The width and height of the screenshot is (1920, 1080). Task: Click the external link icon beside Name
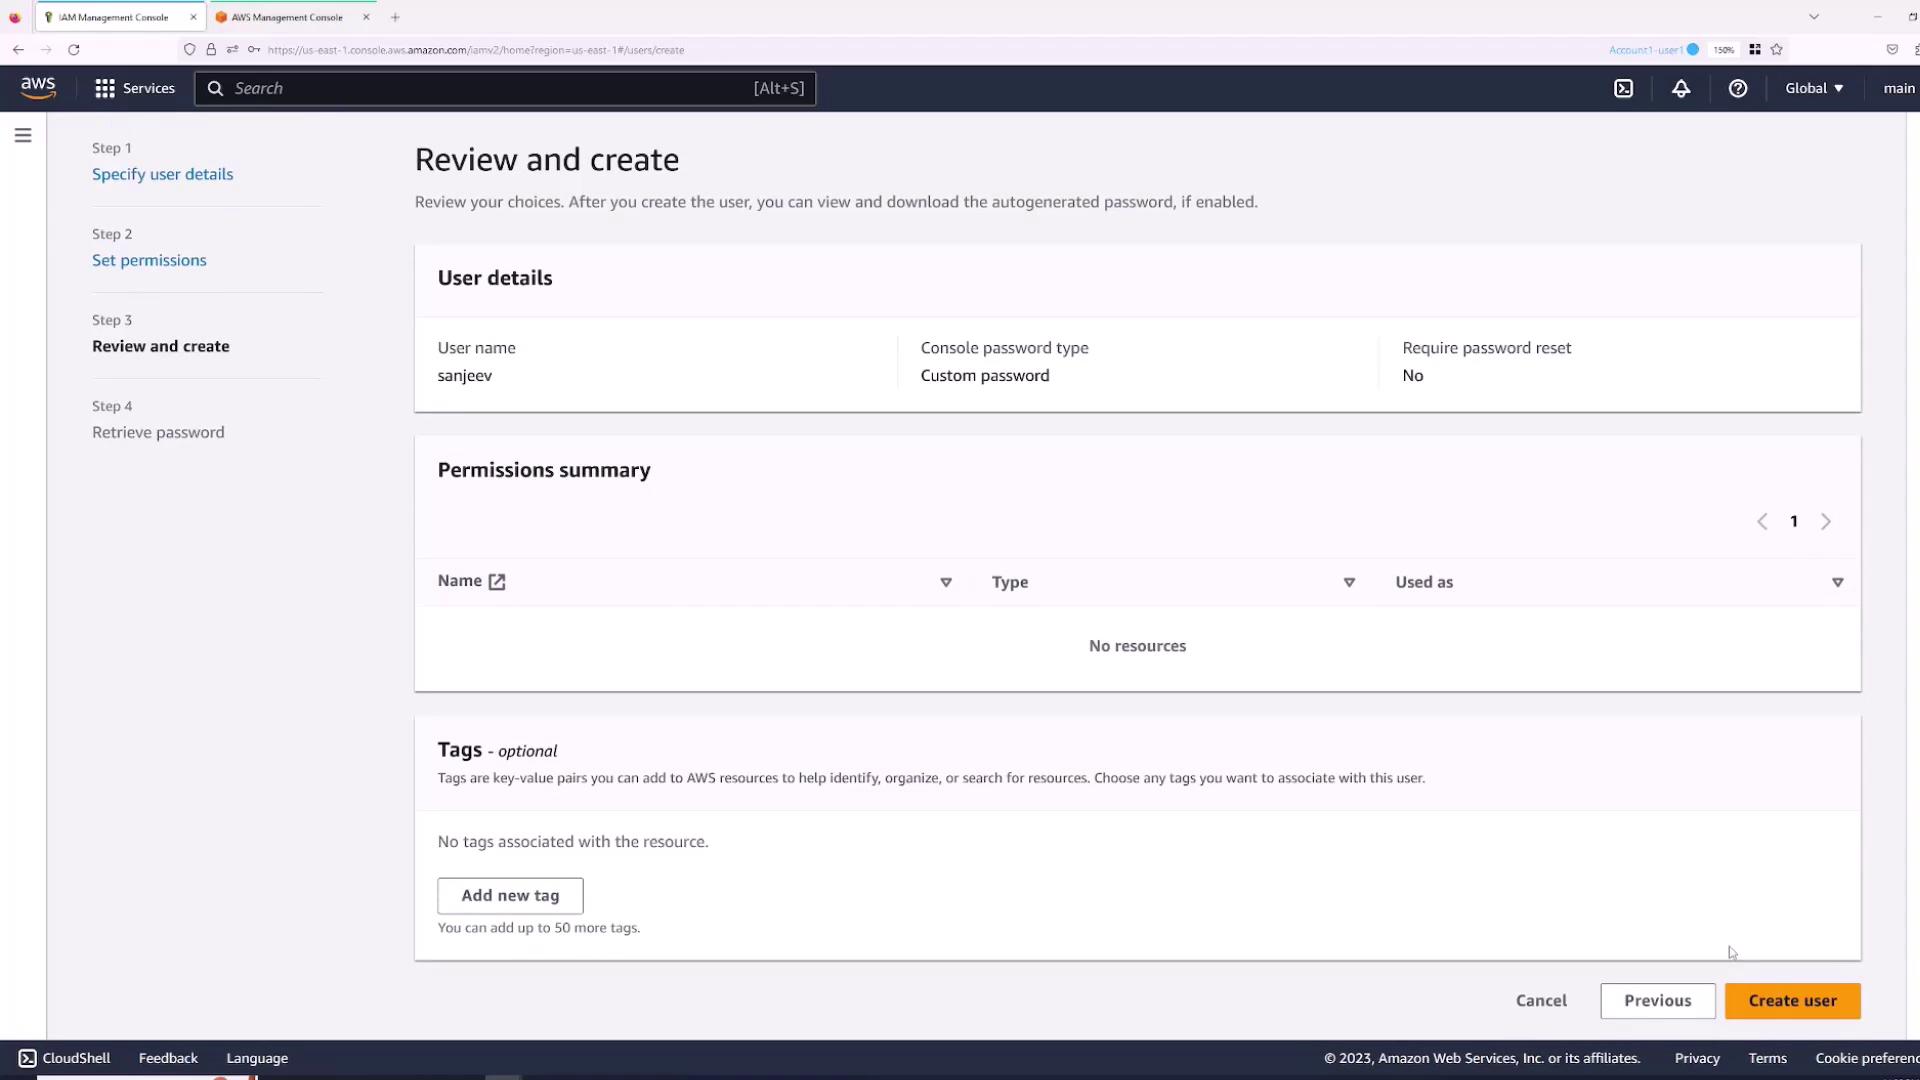[497, 582]
